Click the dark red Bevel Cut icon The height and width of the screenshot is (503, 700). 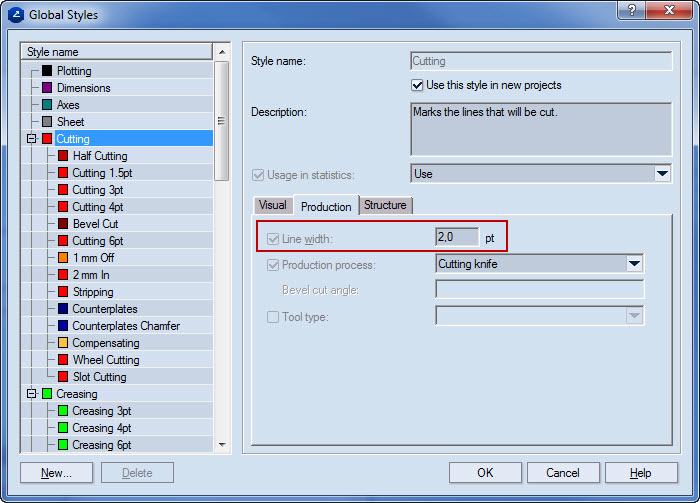click(x=63, y=224)
